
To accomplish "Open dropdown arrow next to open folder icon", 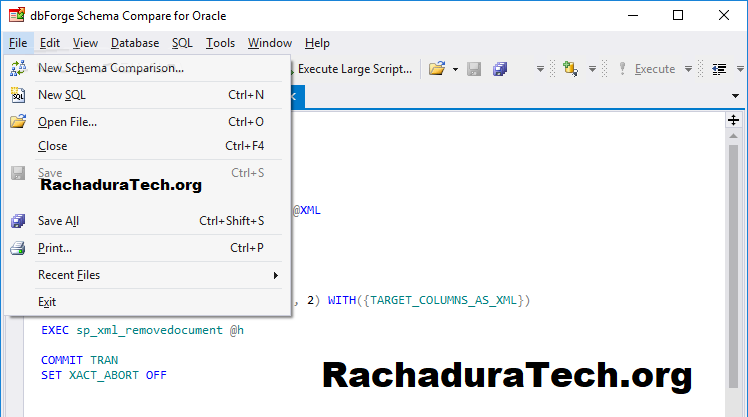I will (456, 70).
